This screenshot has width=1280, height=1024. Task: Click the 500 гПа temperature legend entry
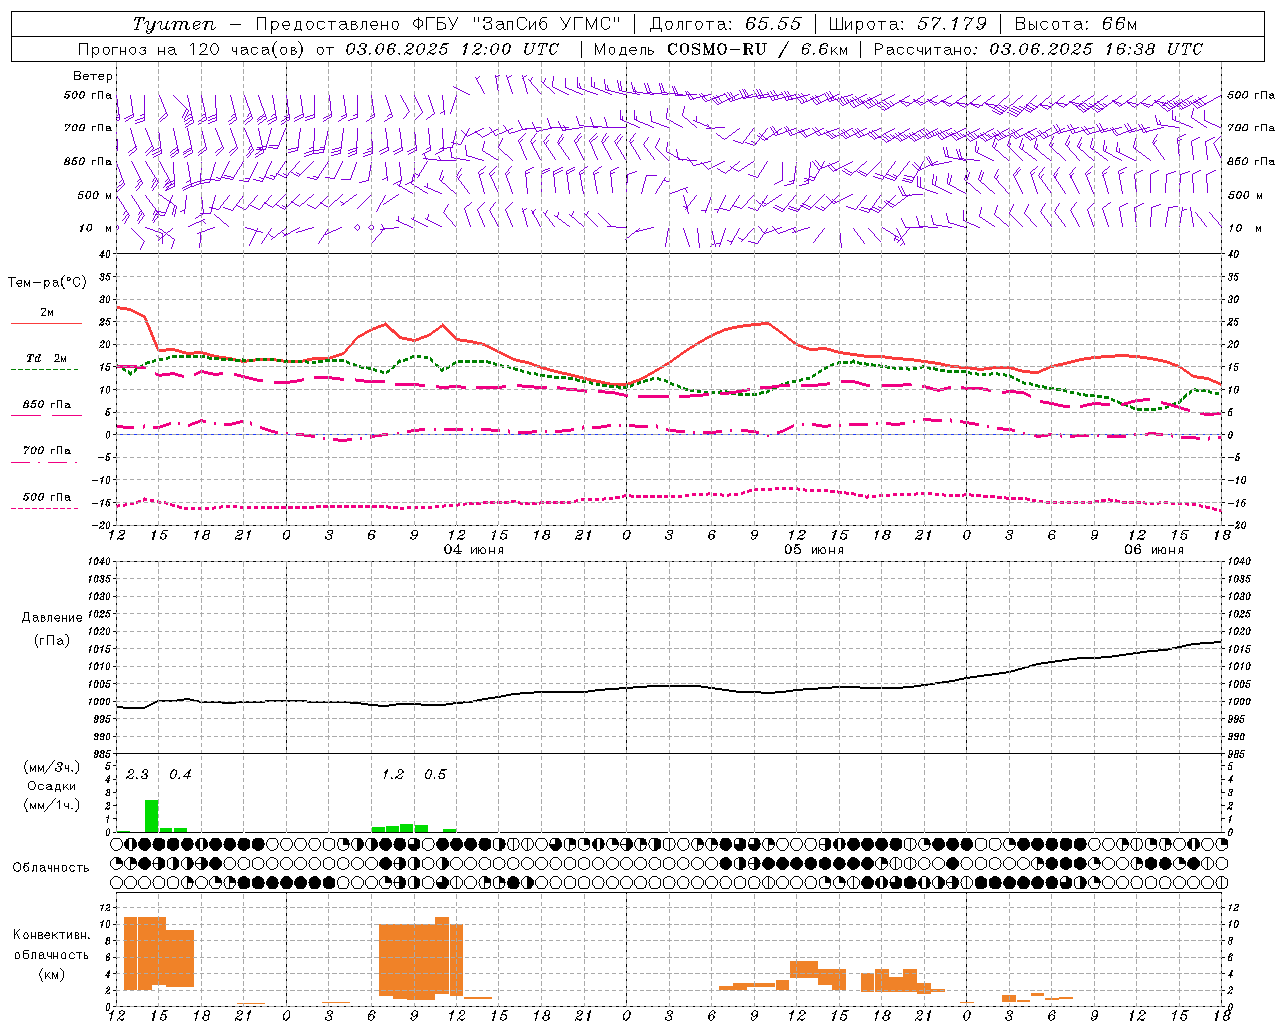coord(47,497)
